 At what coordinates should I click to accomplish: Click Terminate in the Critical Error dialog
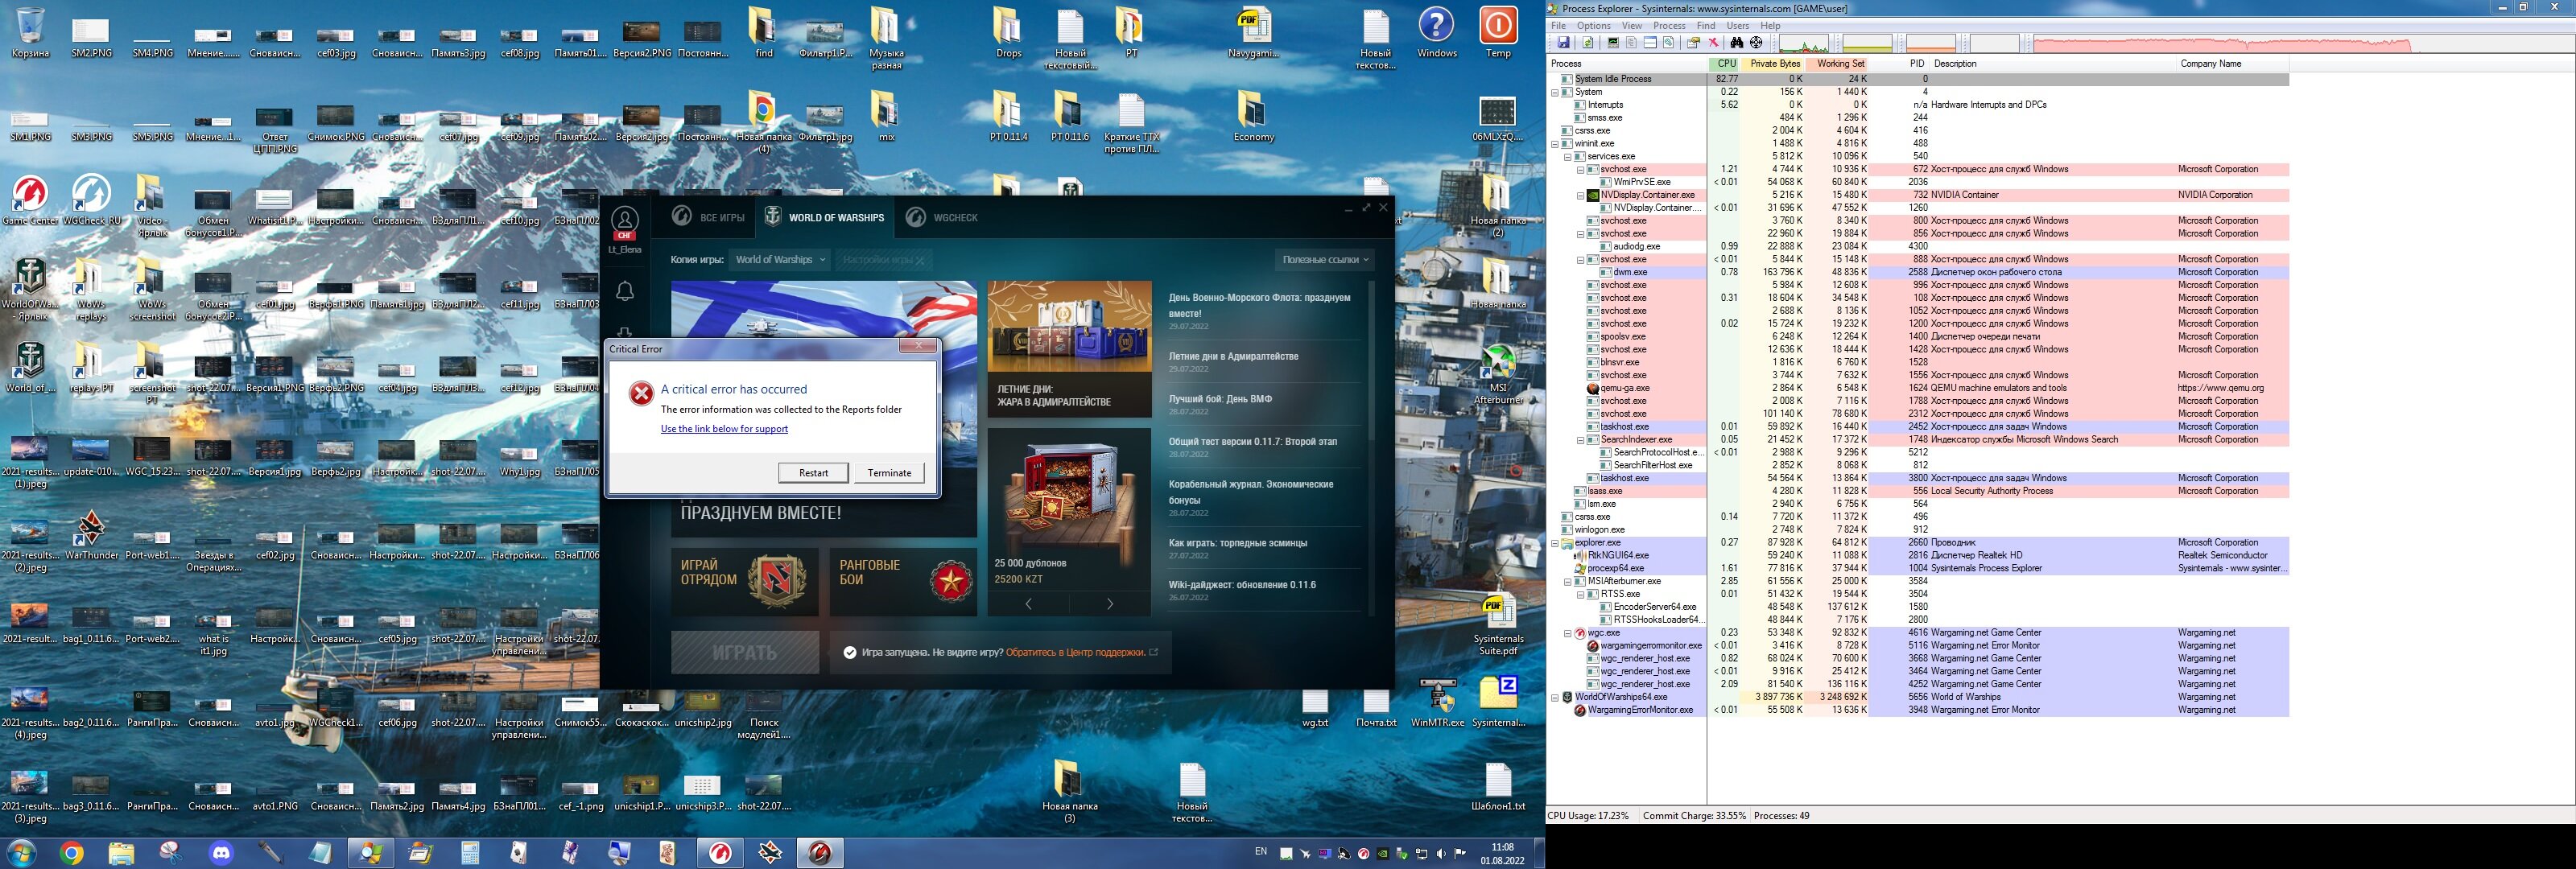pos(889,473)
